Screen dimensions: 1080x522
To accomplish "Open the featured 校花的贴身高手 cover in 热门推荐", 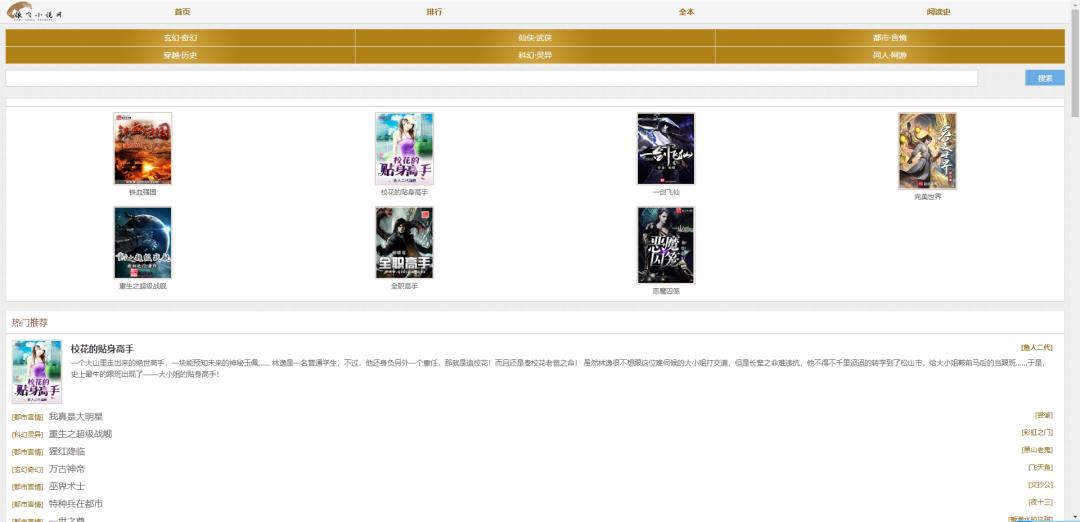I will click(37, 372).
